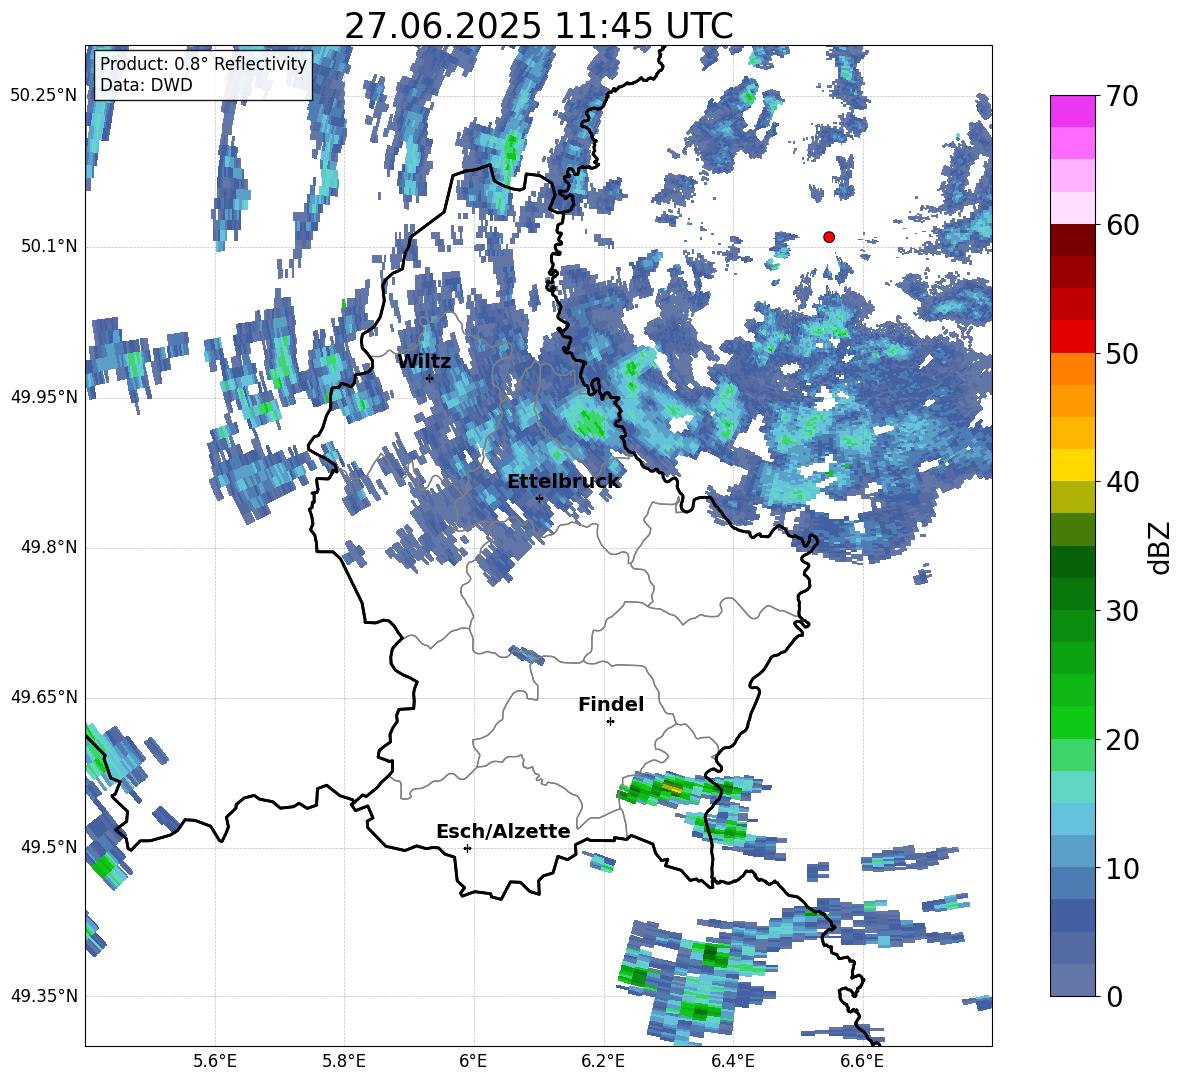Click the colorbar tick label '0'
The height and width of the screenshot is (1081, 1184).
click(x=1114, y=996)
